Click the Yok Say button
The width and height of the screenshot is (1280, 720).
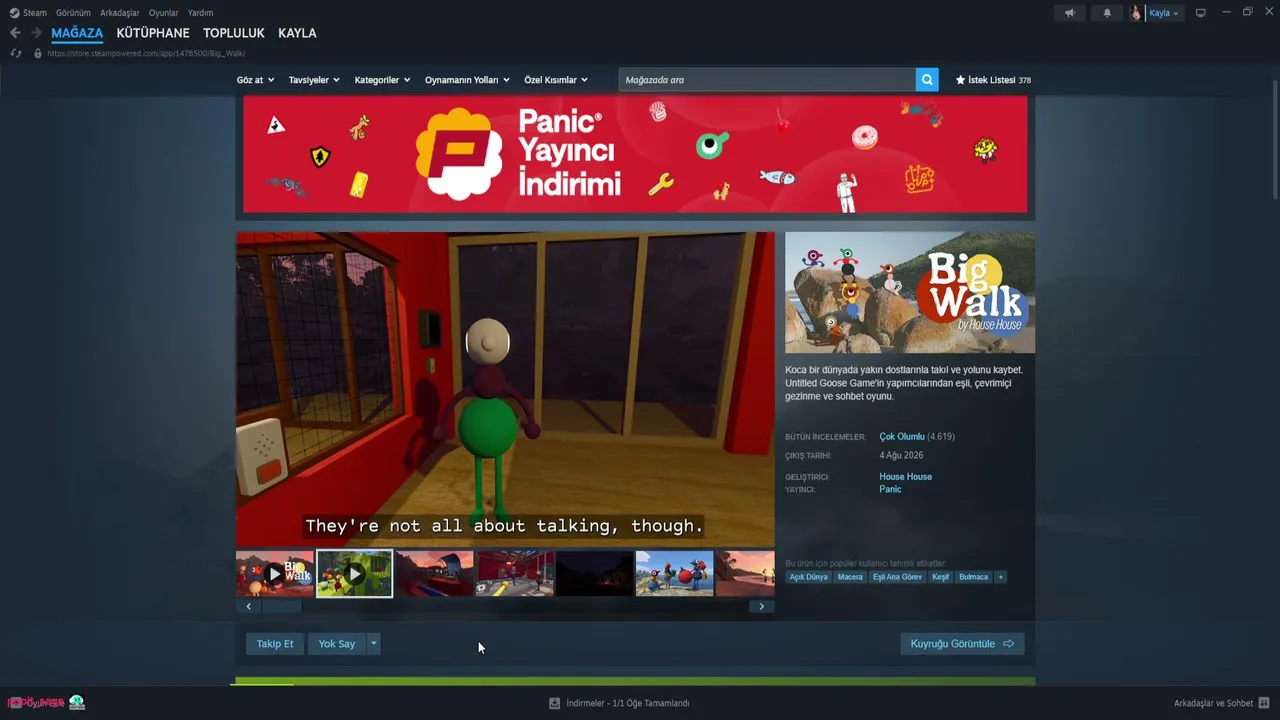337,644
